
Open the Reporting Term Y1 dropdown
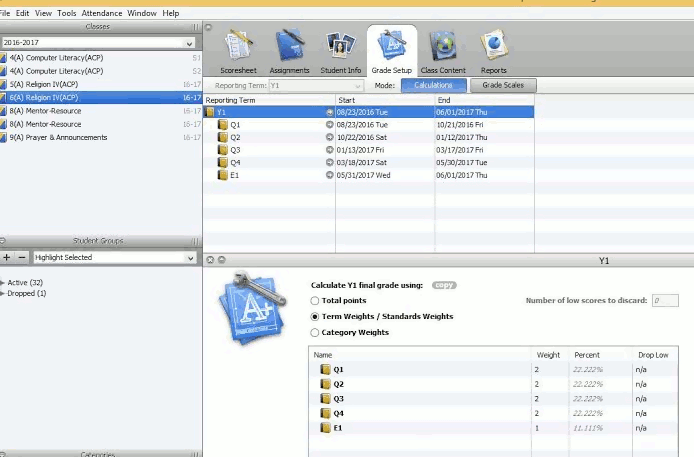pyautogui.click(x=316, y=85)
